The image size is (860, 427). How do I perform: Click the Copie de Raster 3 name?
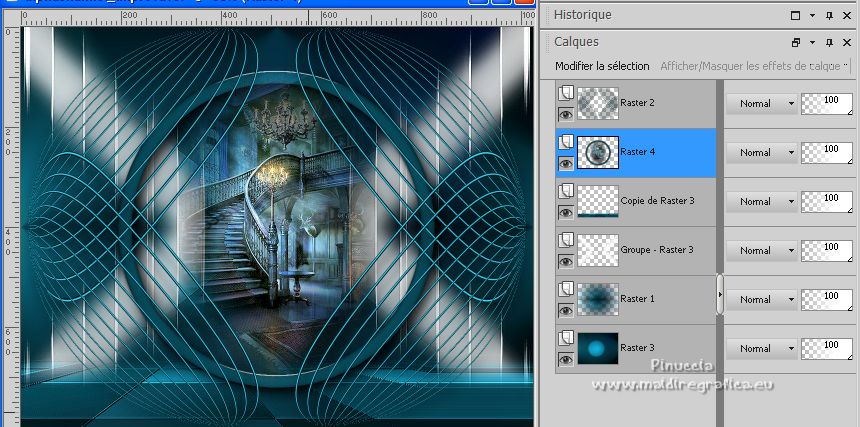click(x=658, y=201)
